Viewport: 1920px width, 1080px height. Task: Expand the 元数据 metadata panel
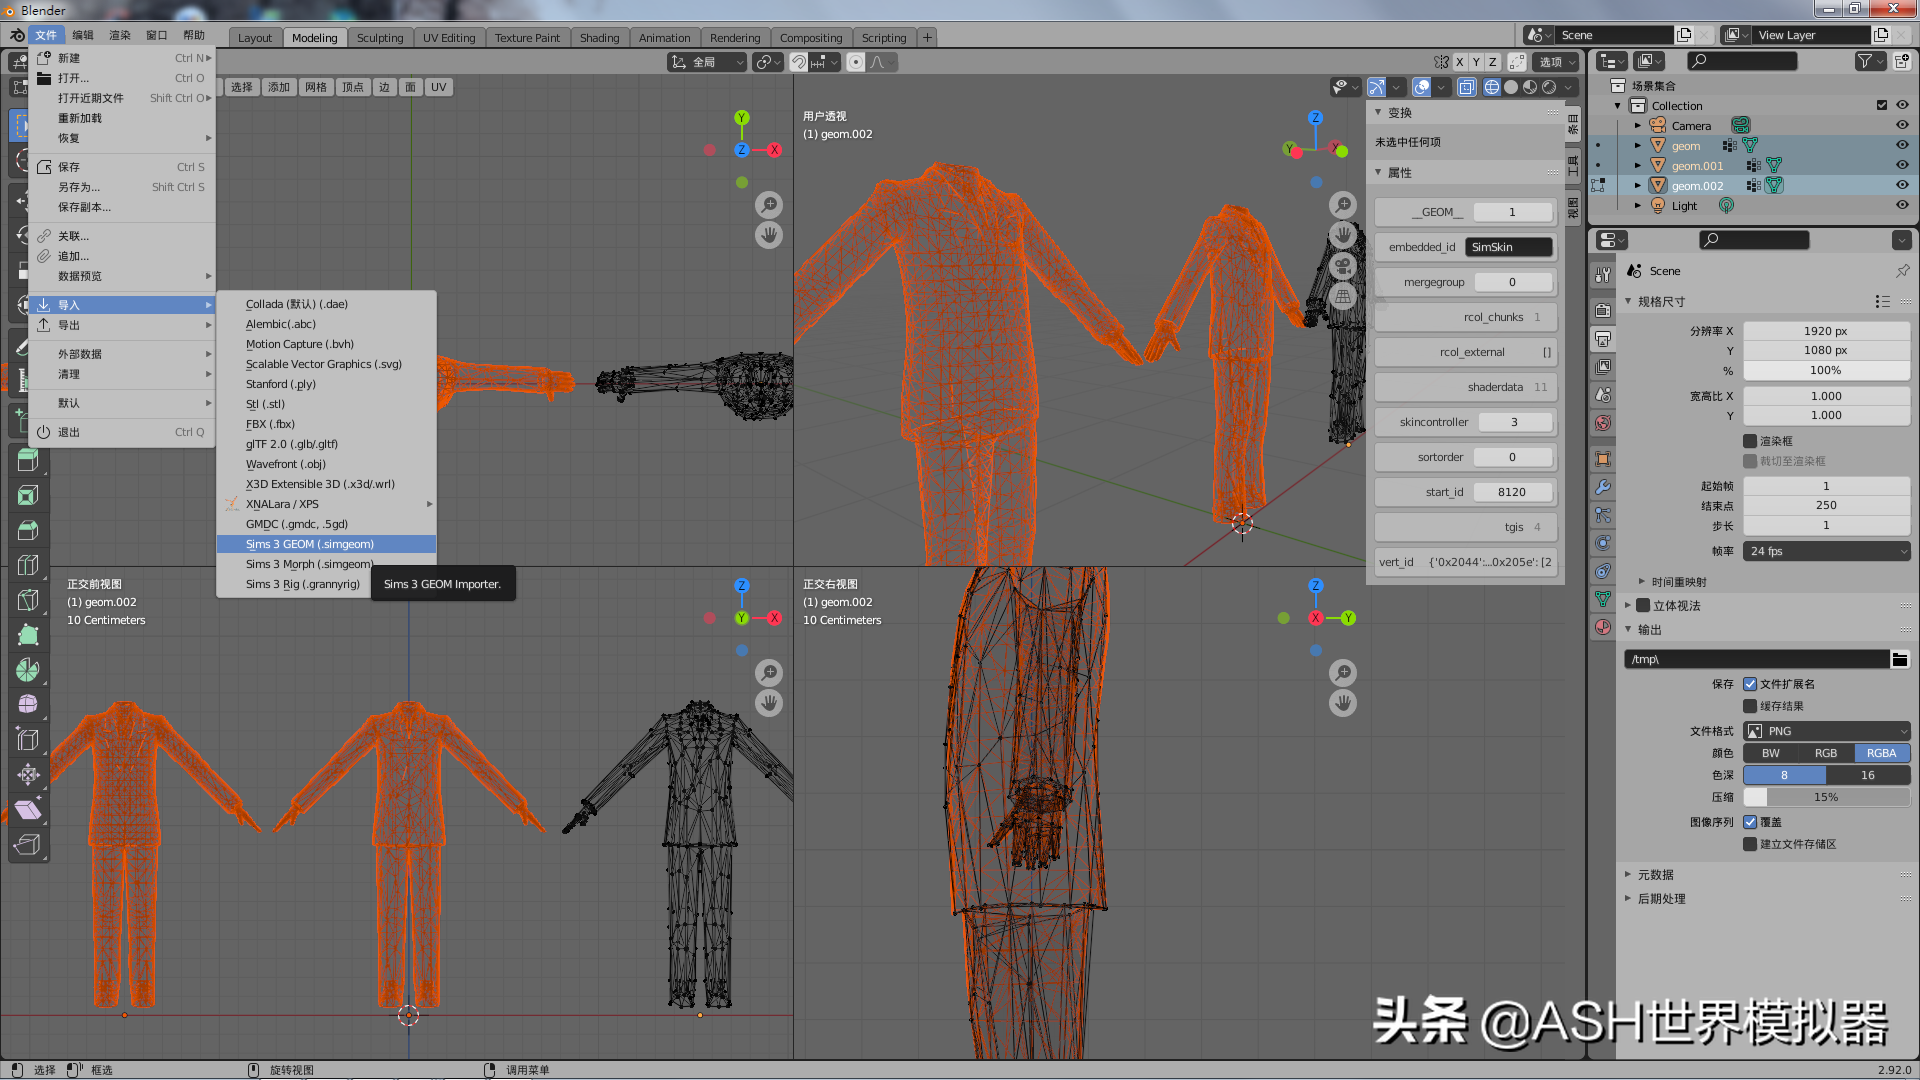(1655, 875)
